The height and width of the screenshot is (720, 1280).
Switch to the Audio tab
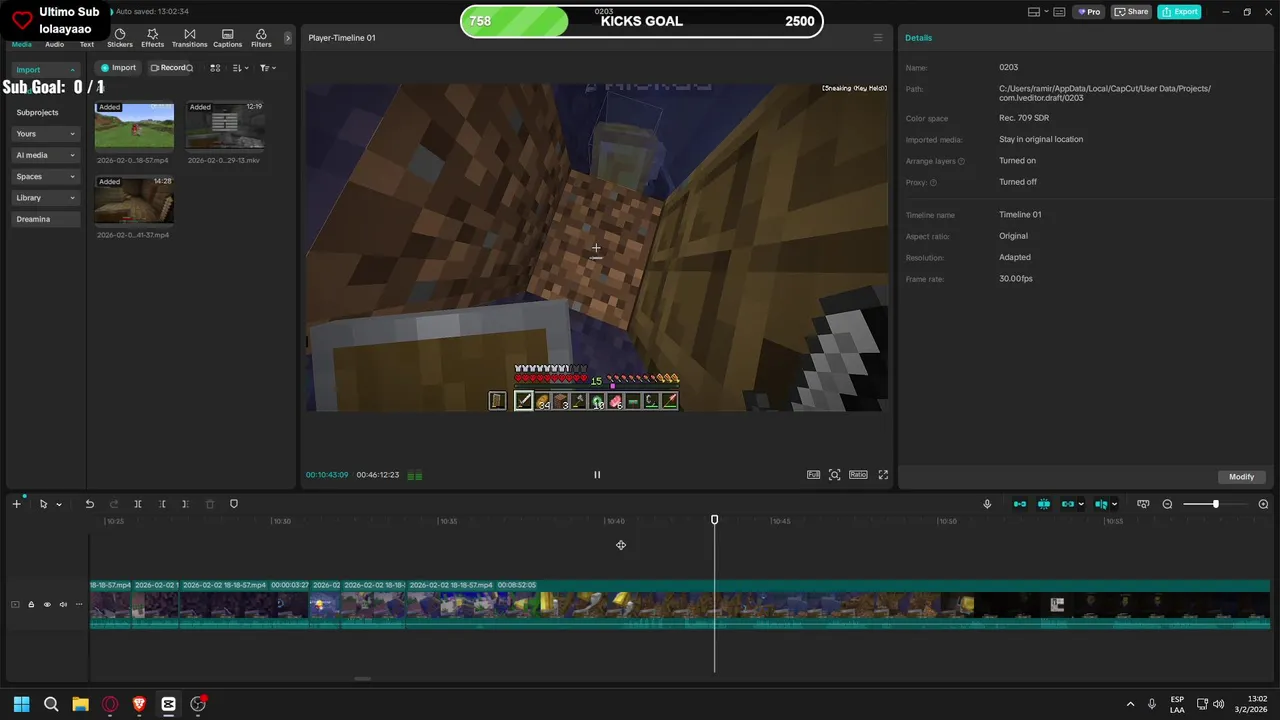pos(54,44)
